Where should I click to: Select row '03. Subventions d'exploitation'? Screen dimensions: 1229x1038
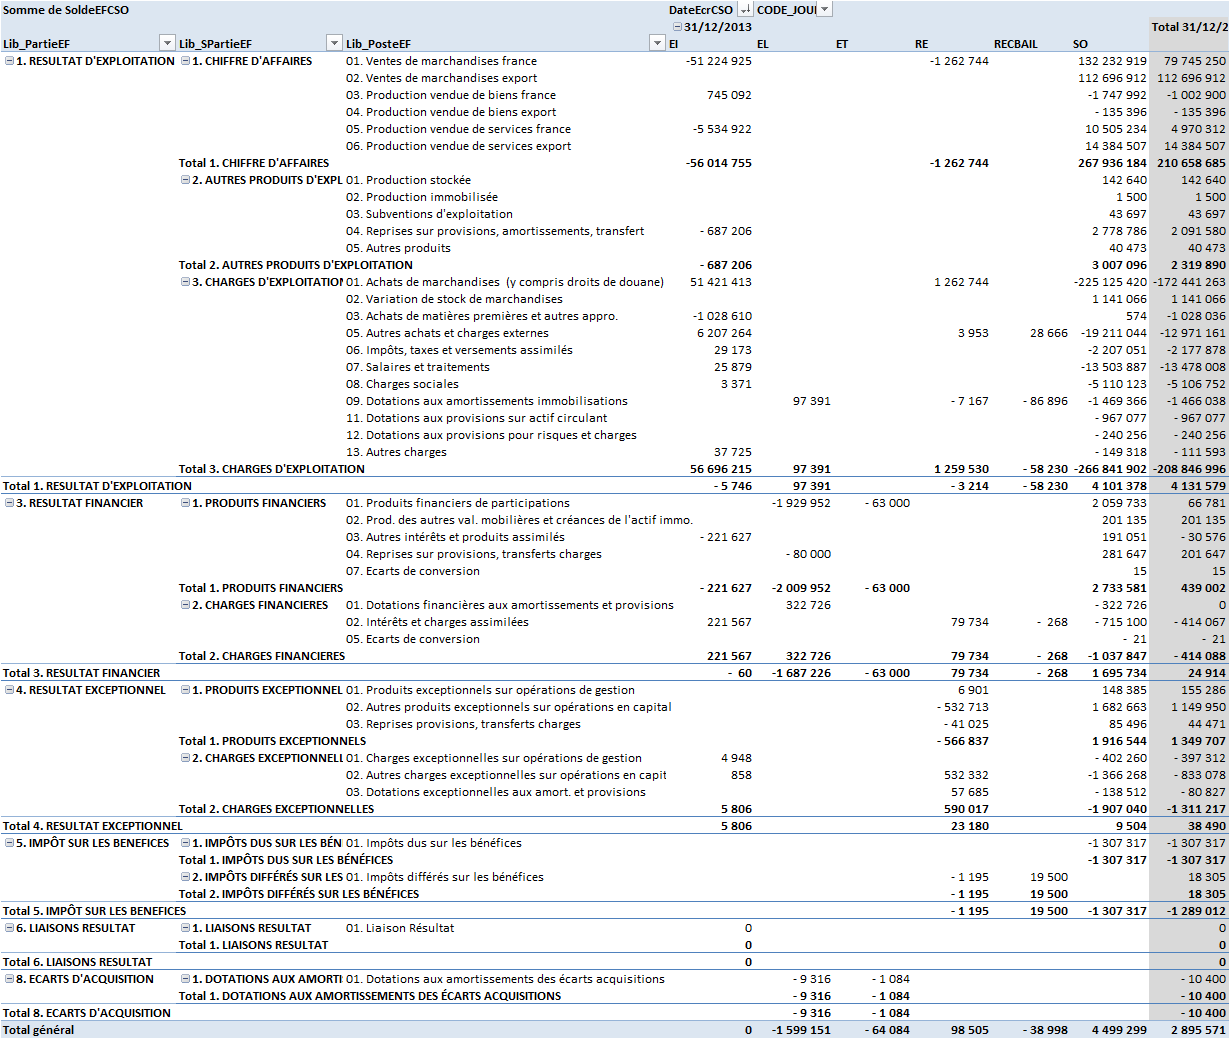(429, 214)
